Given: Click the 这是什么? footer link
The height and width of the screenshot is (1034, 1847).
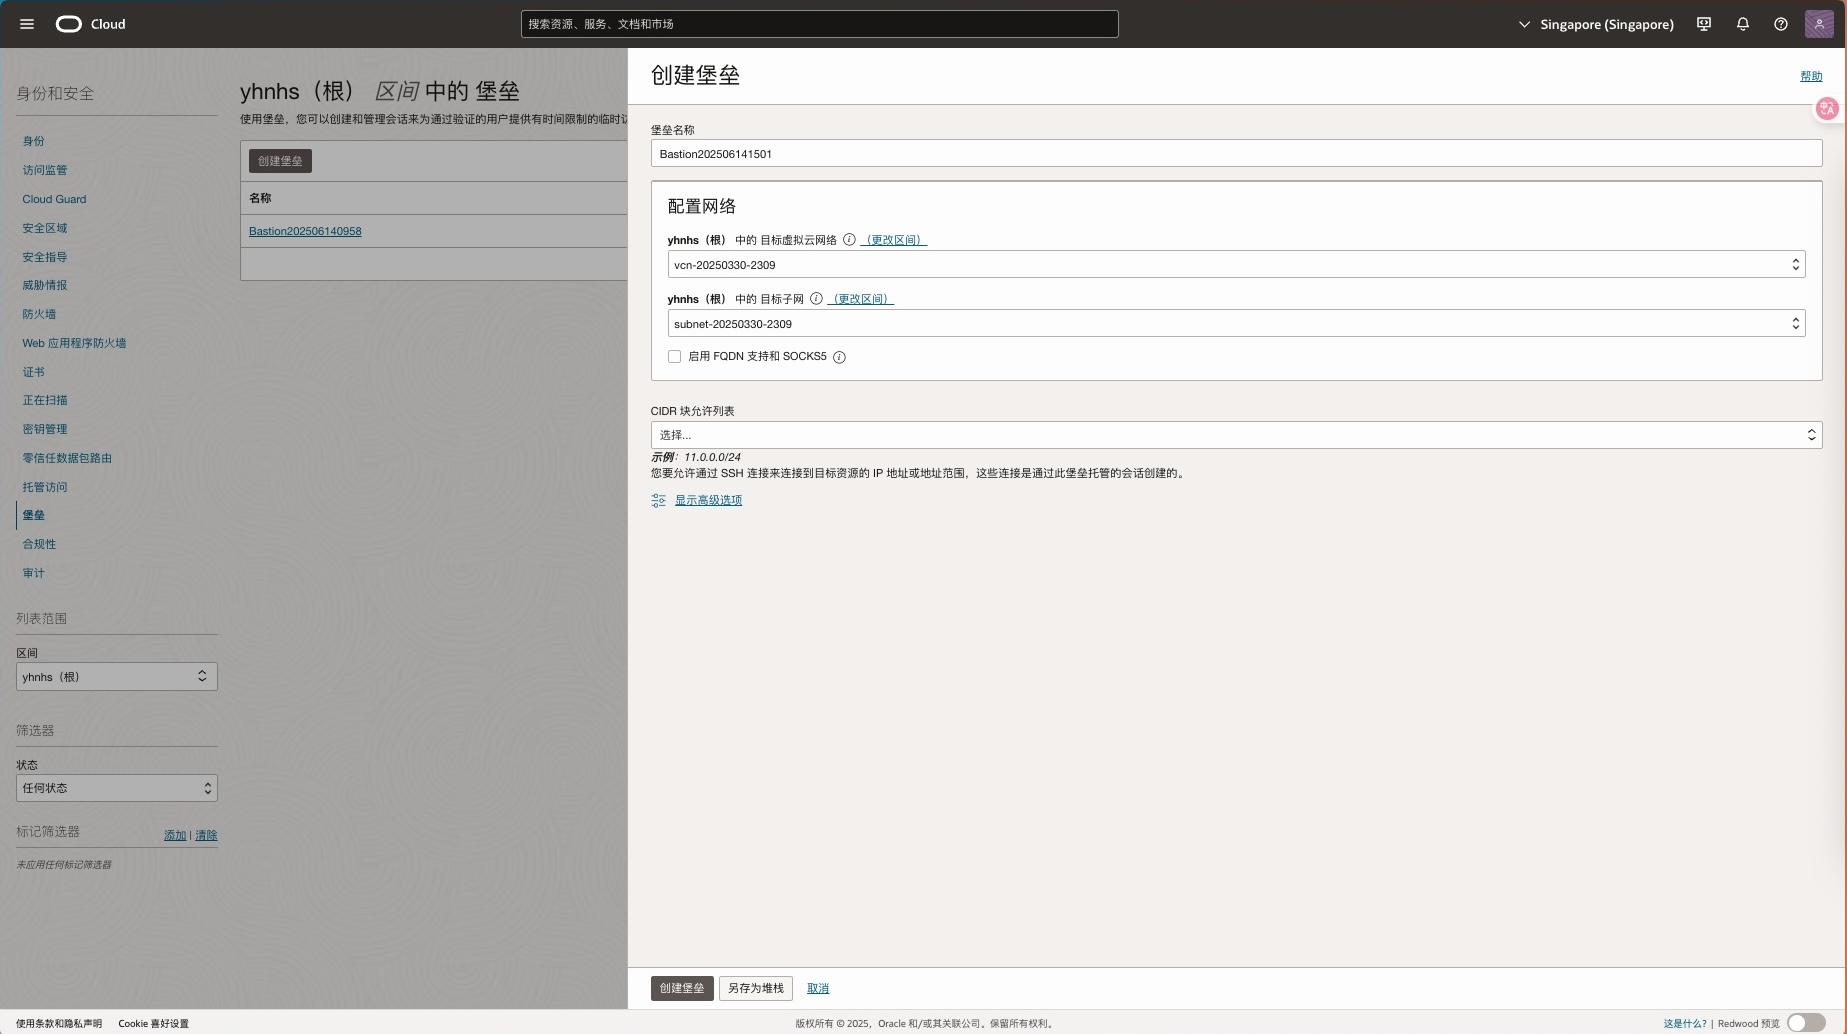Looking at the screenshot, I should [1685, 1024].
